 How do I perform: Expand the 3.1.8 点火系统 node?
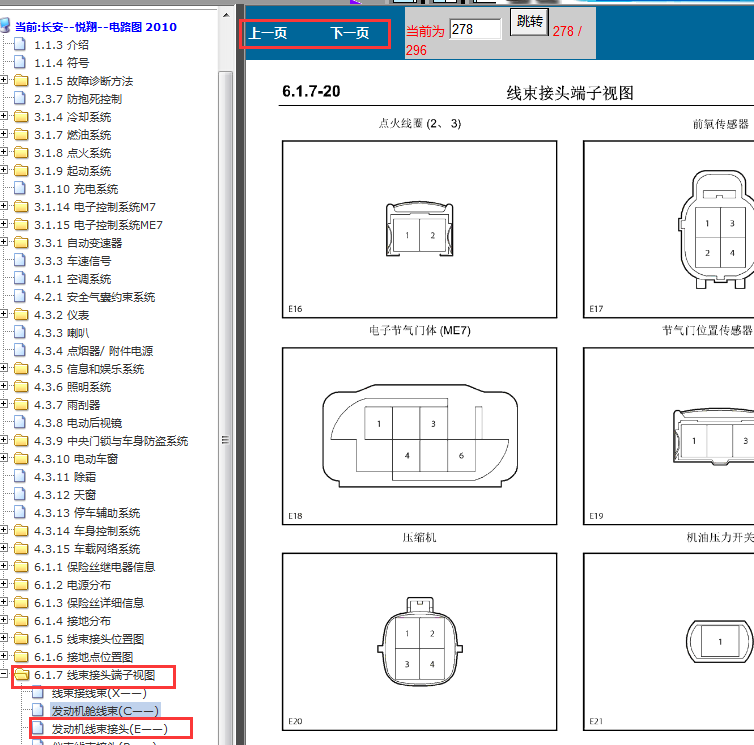4,152
